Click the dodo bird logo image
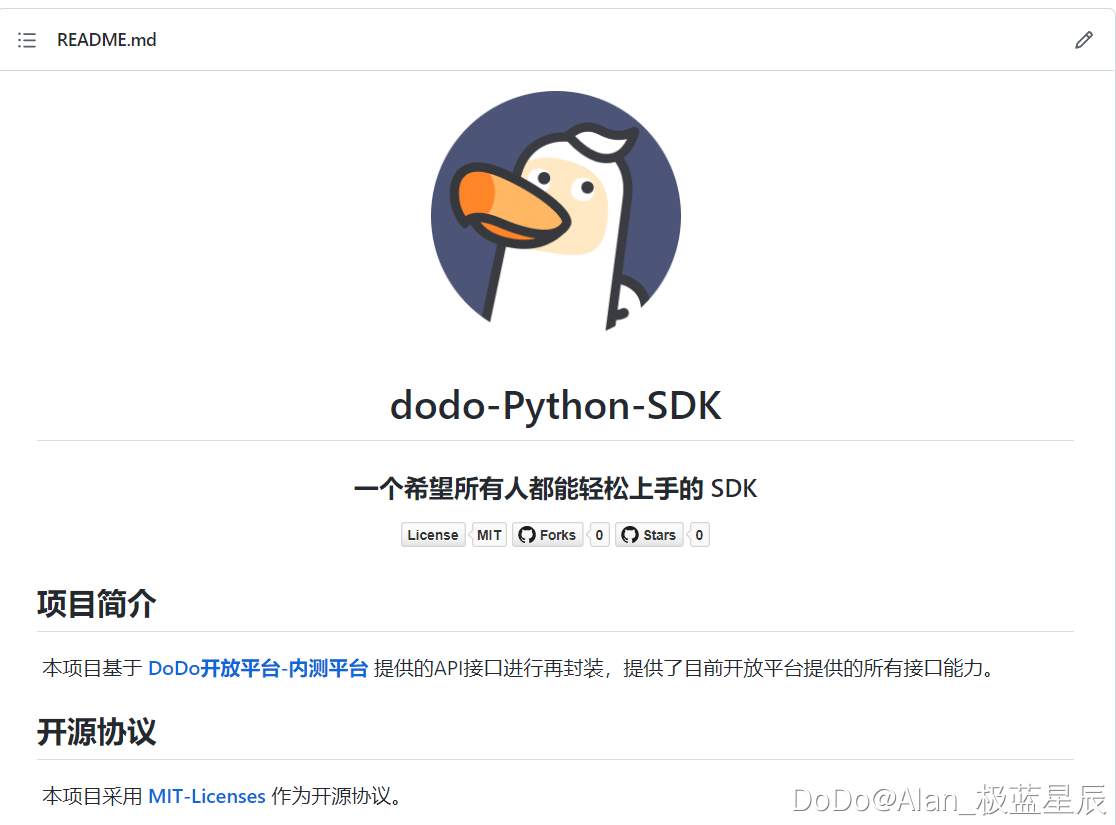The width and height of the screenshot is (1116, 825). pyautogui.click(x=556, y=211)
